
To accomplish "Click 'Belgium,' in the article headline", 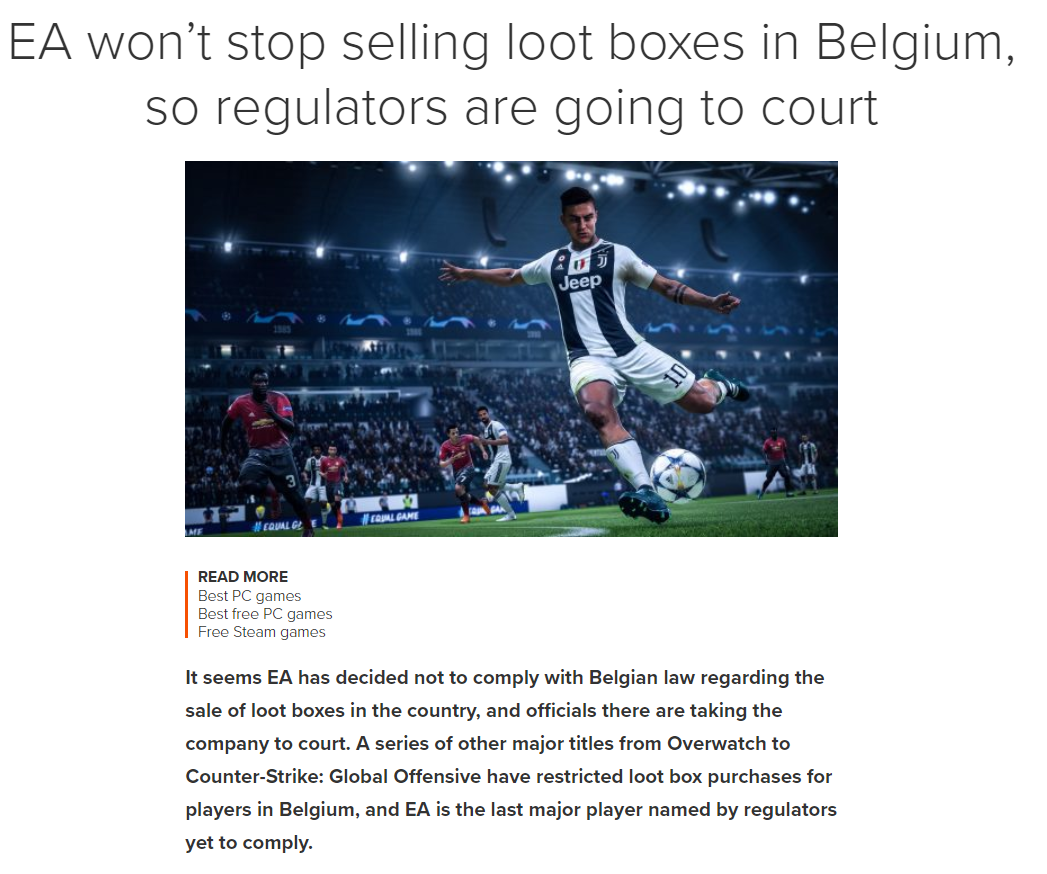I will 915,44.
